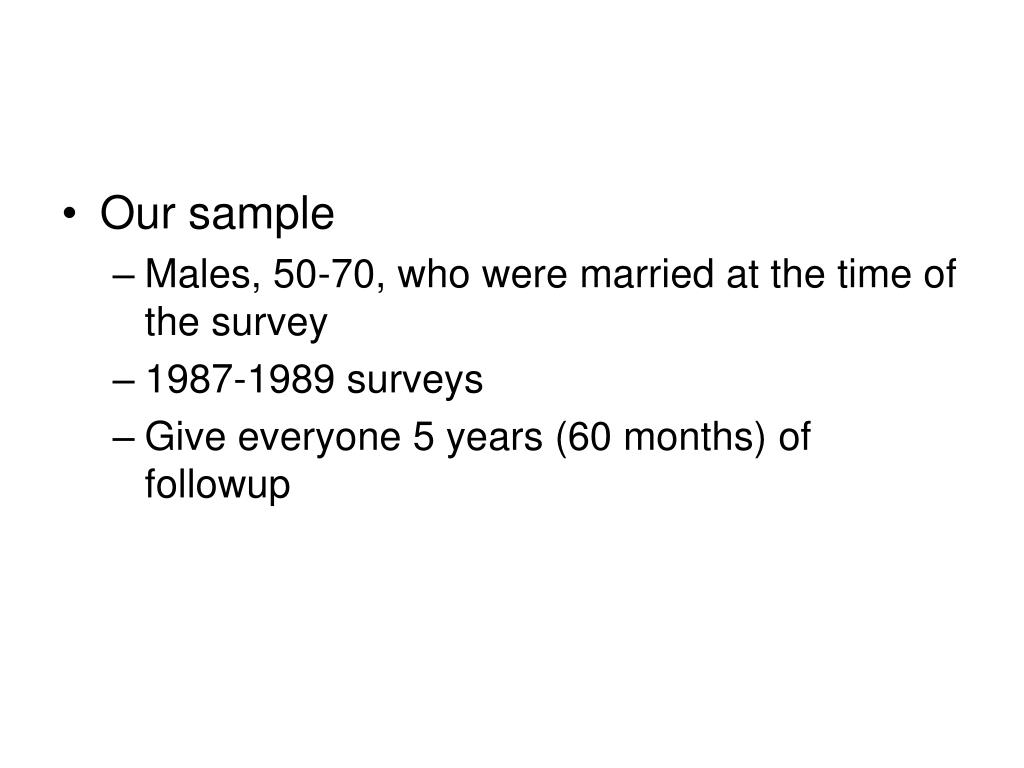Click the word "surveys"

pyautogui.click(x=415, y=382)
